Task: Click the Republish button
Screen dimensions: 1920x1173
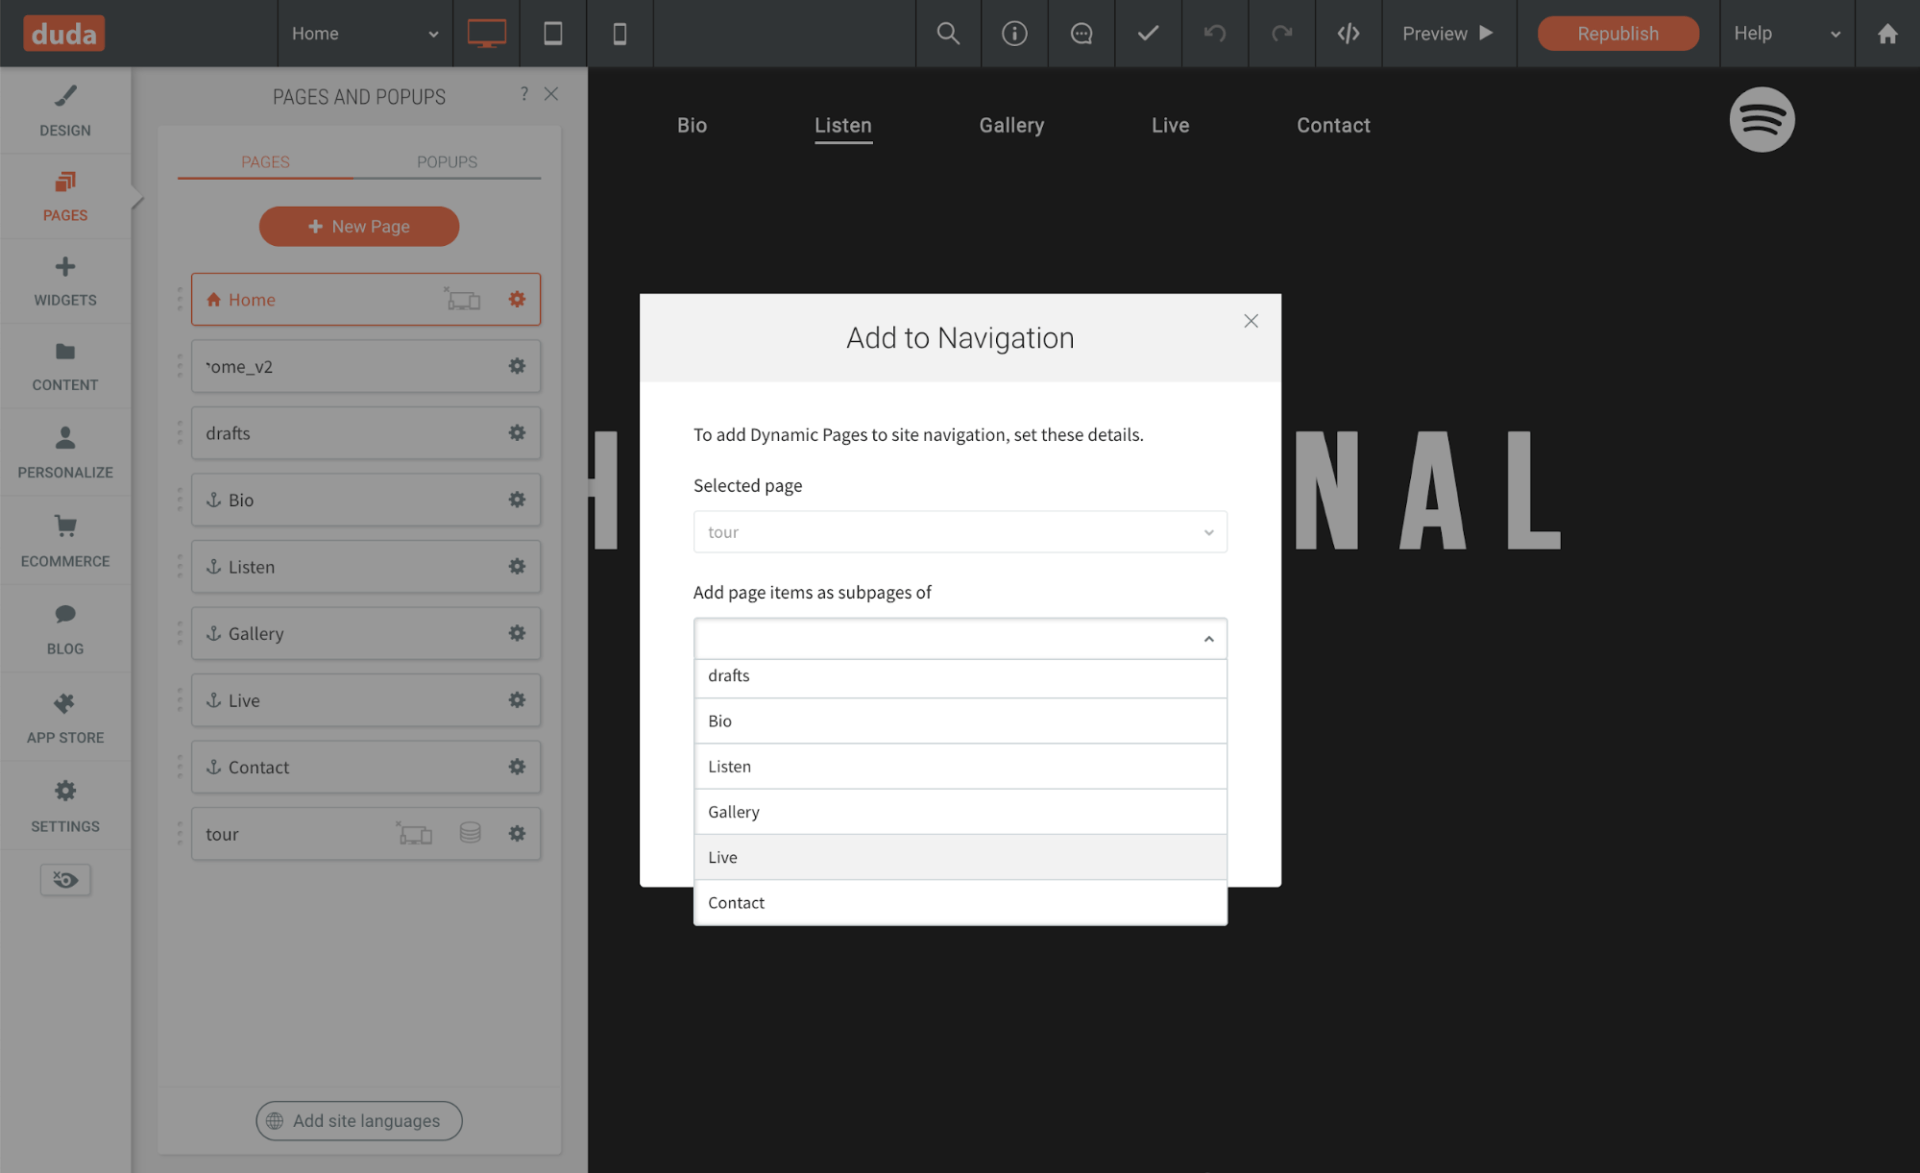Action: click(x=1617, y=33)
